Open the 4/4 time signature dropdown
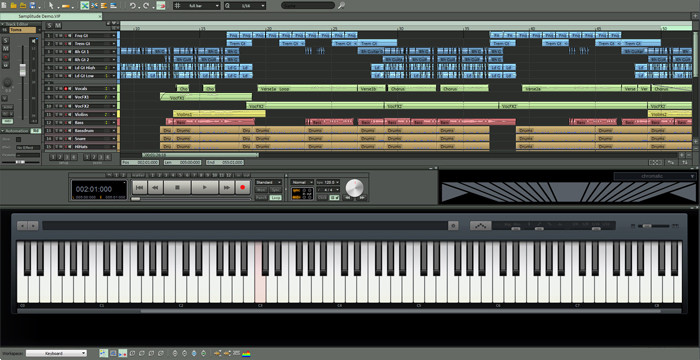 [328, 190]
